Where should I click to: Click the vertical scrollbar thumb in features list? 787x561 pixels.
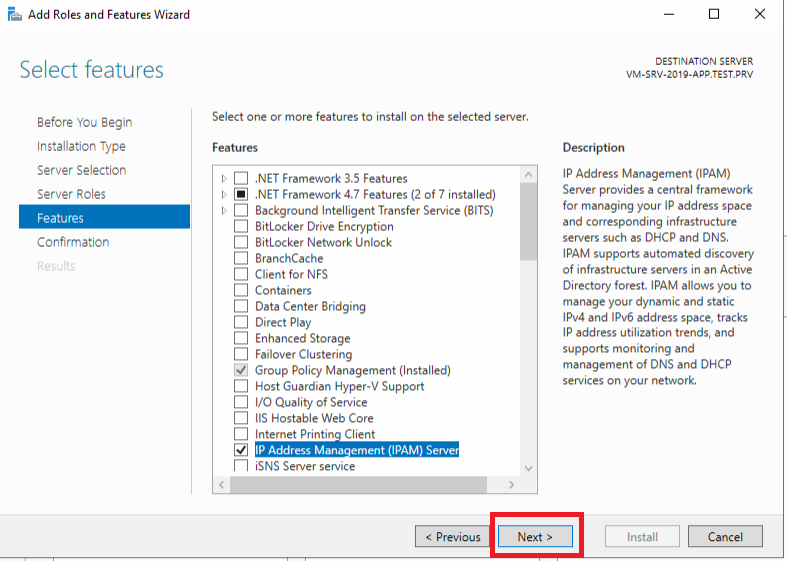[528, 222]
